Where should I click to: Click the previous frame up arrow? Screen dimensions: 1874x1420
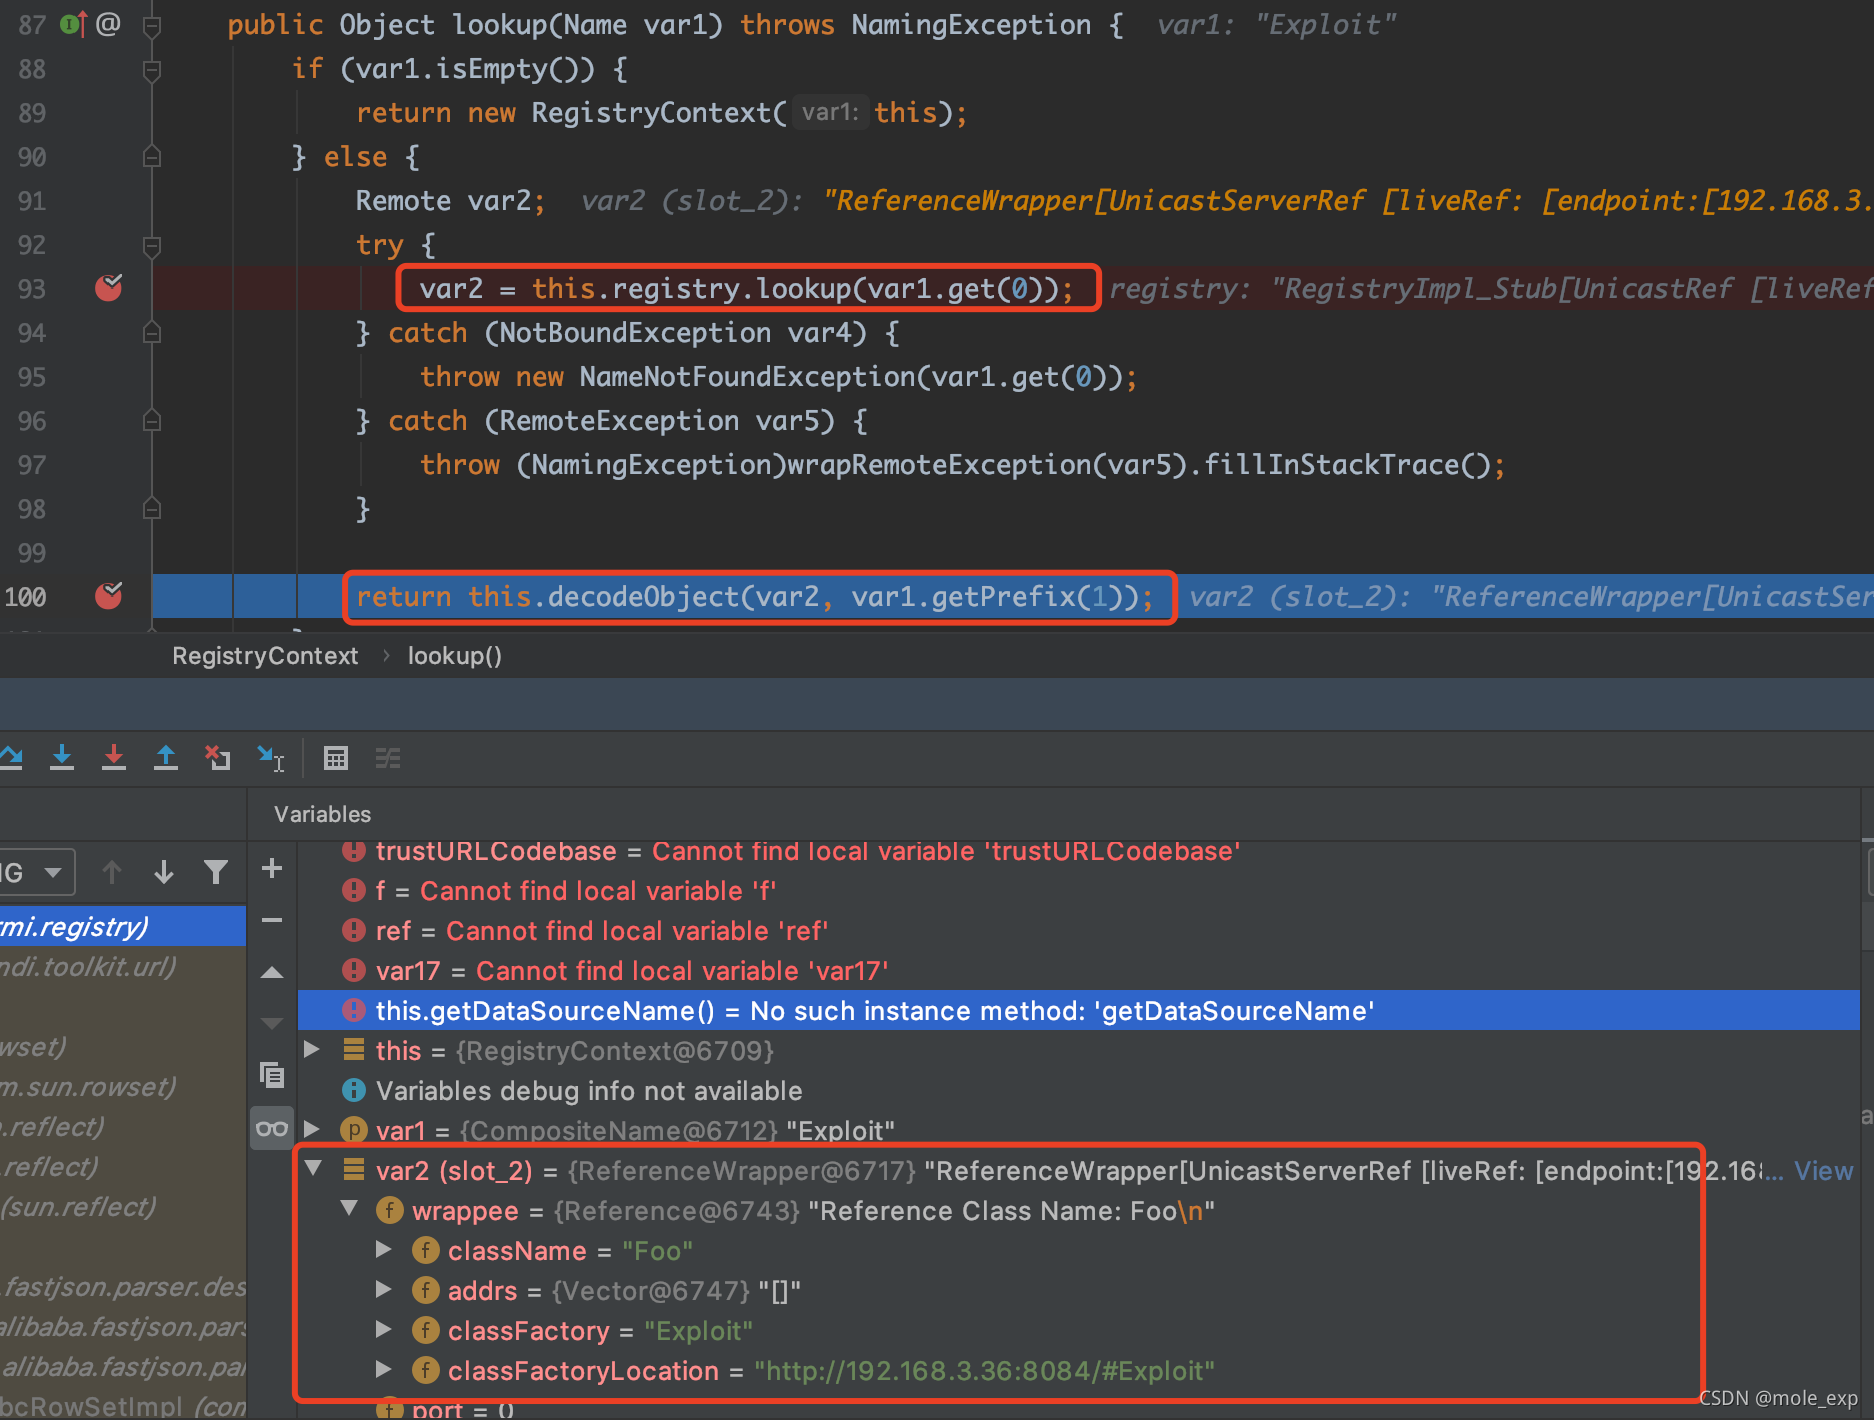(x=112, y=872)
